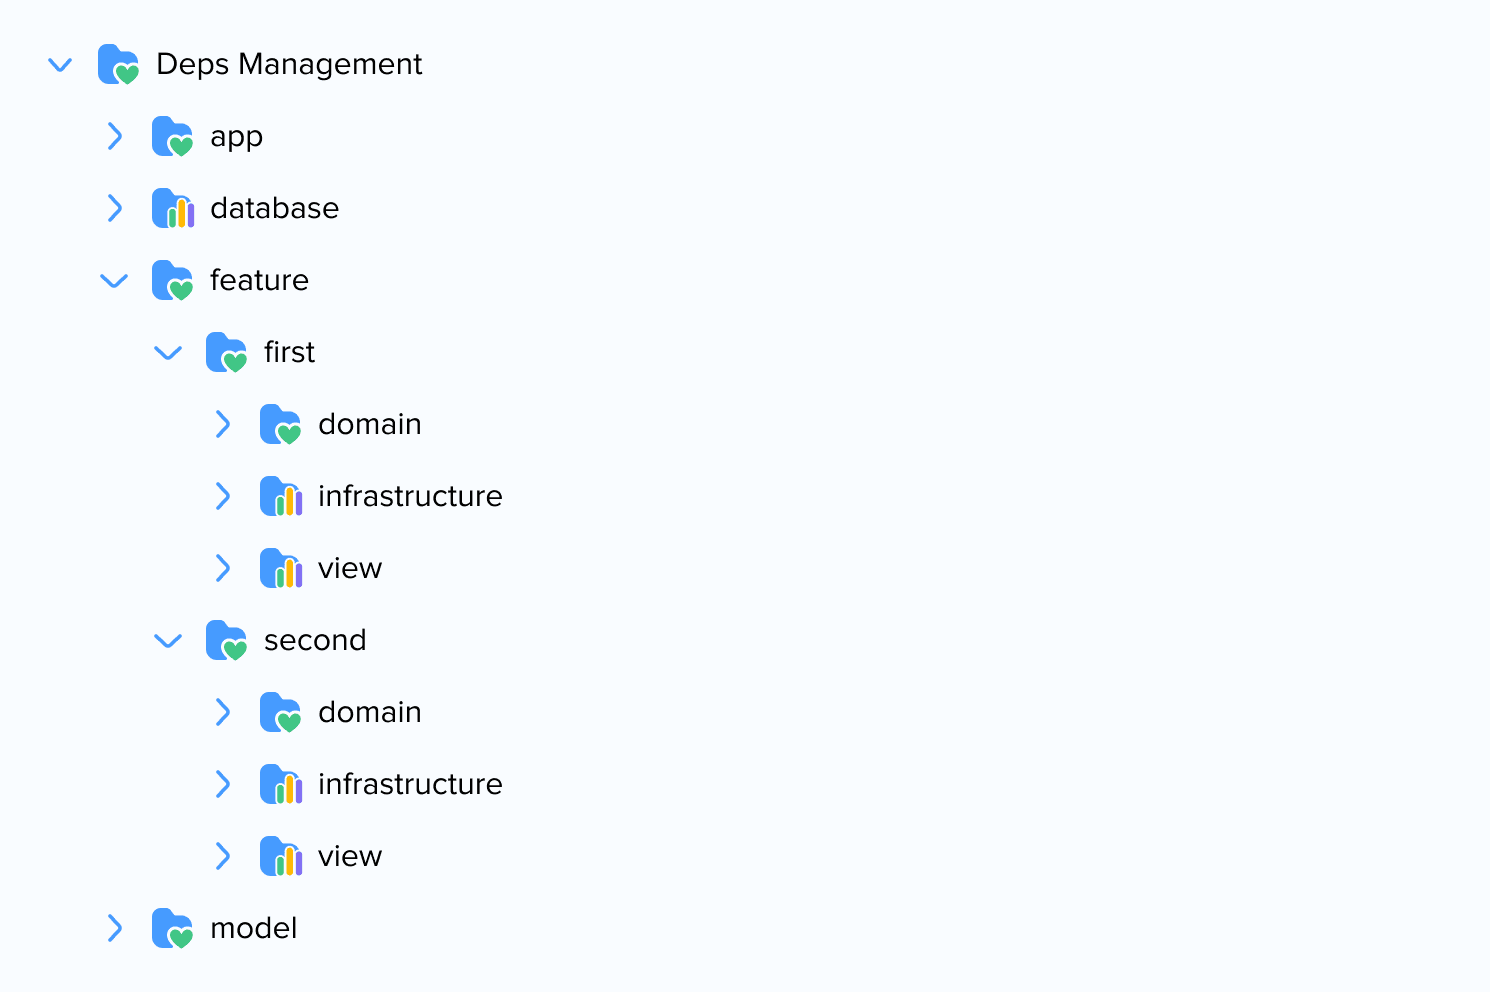Click the folder icon beside second

(x=226, y=641)
